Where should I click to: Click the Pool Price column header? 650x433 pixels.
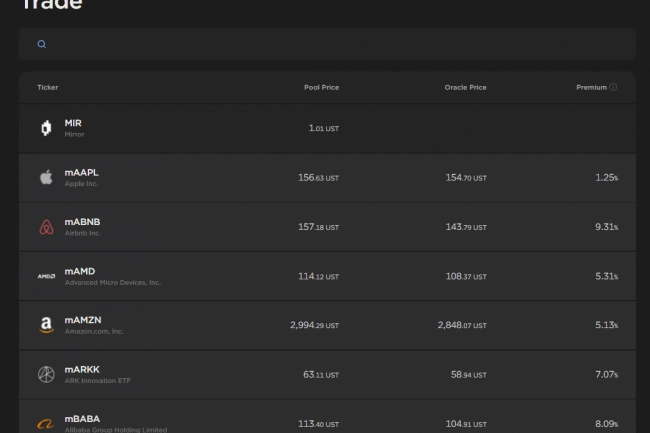[321, 87]
